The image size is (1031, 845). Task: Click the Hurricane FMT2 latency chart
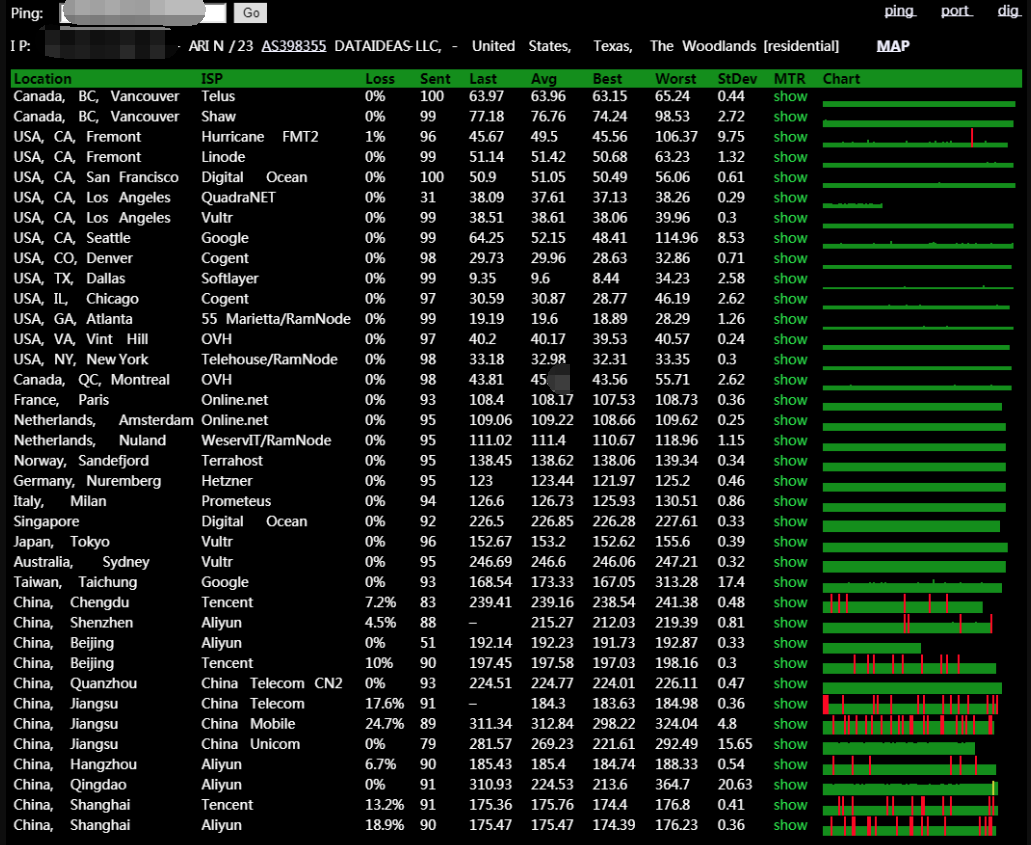coord(915,138)
